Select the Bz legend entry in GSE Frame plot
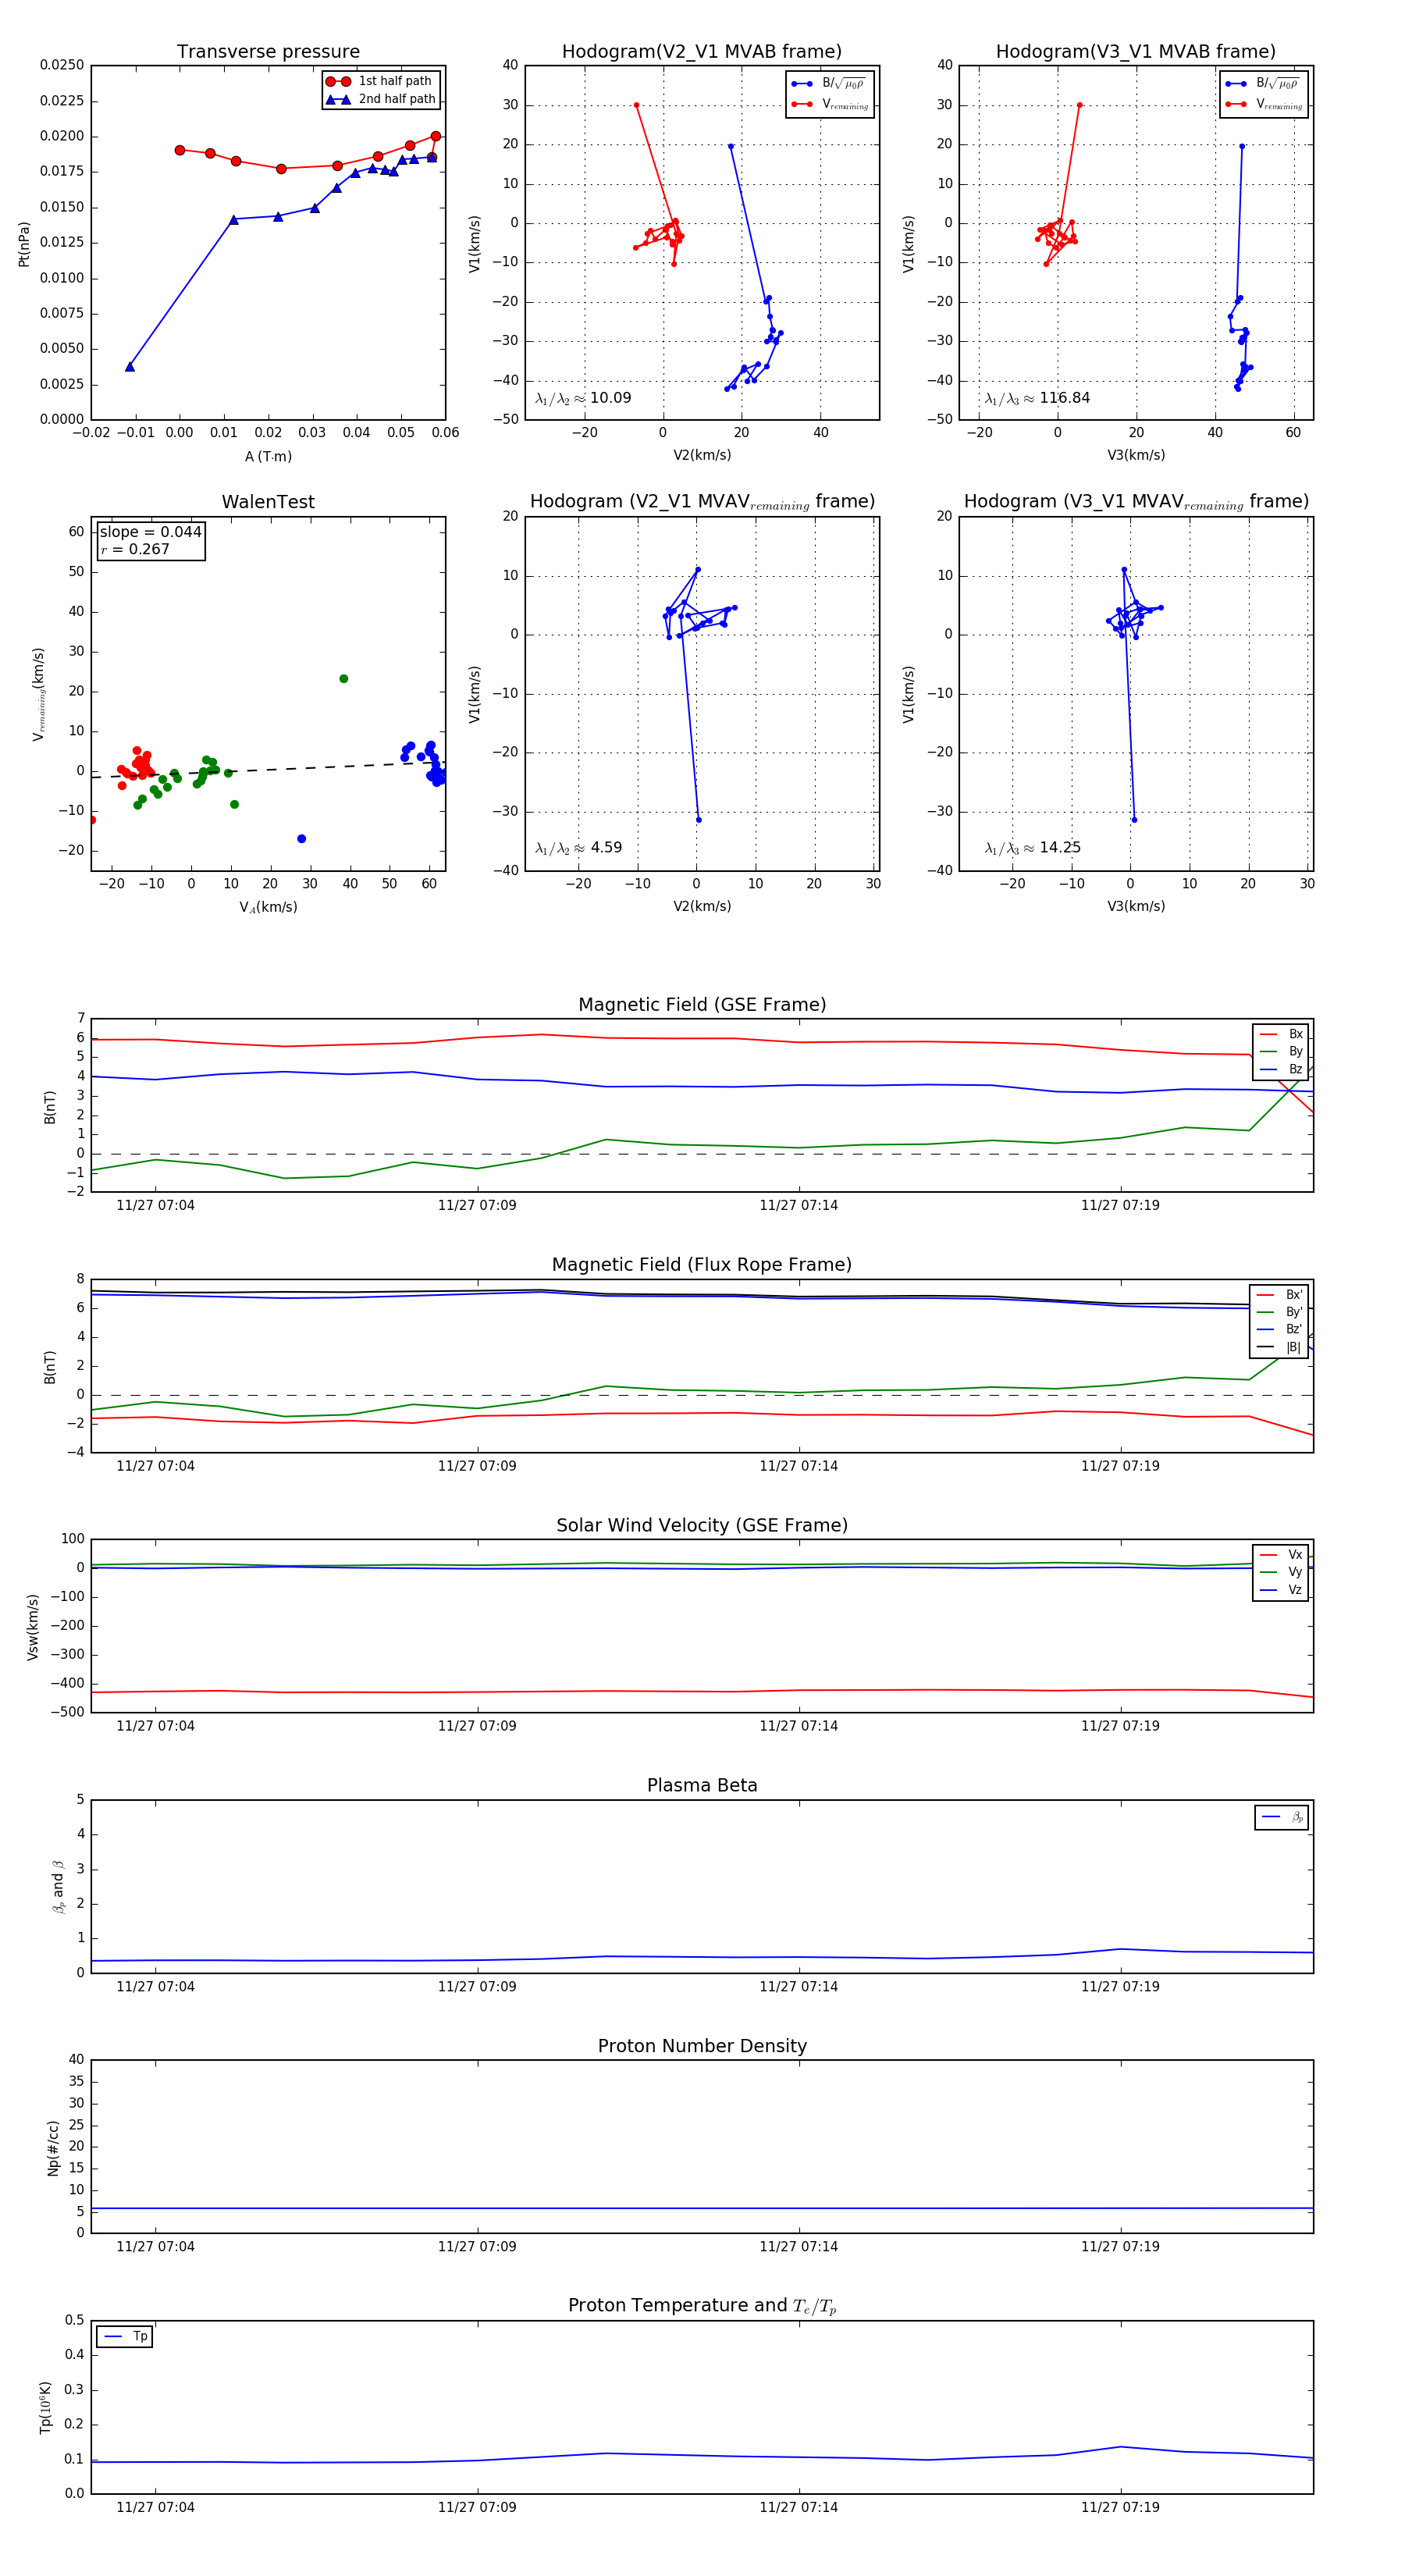 tap(1281, 1070)
